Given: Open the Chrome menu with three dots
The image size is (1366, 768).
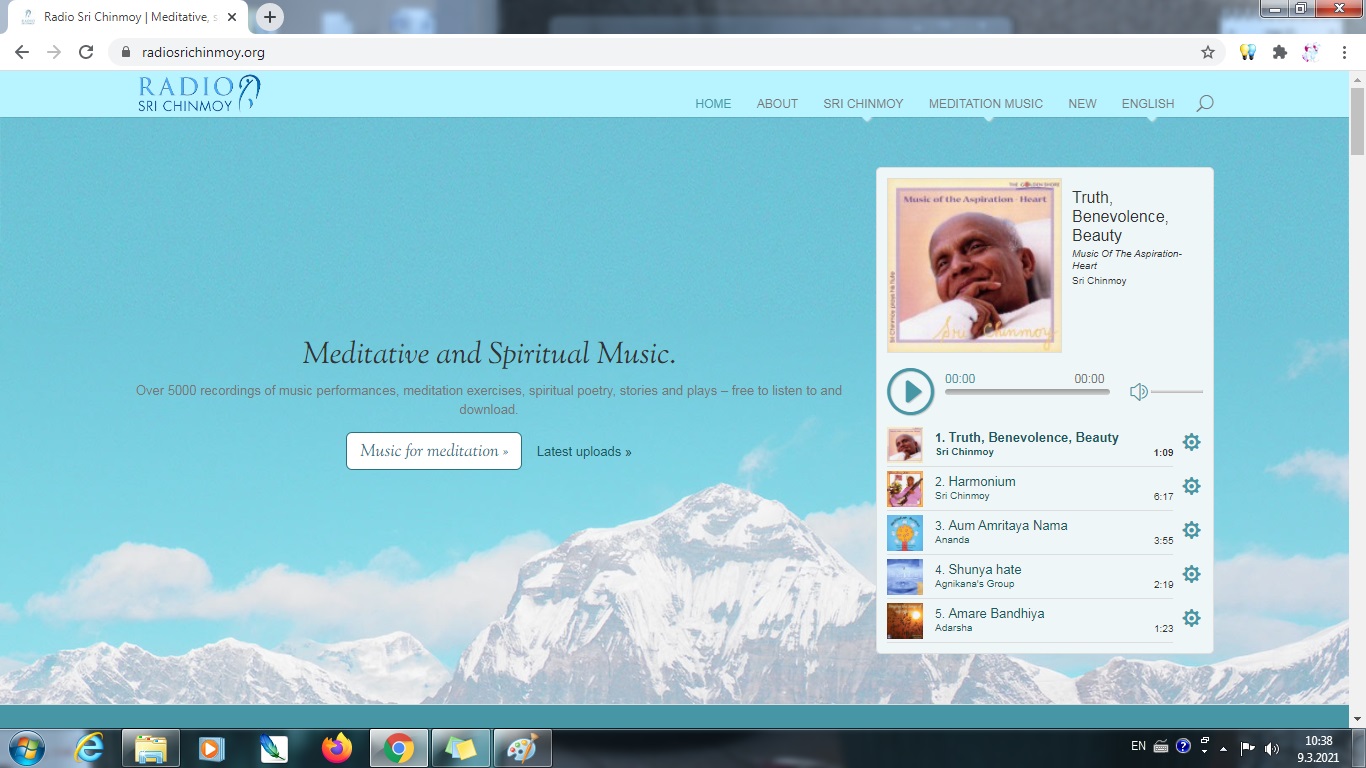Looking at the screenshot, I should point(1343,52).
